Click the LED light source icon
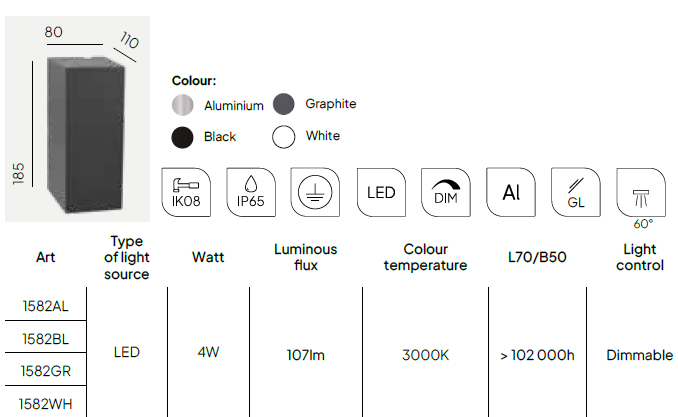 [x=381, y=192]
